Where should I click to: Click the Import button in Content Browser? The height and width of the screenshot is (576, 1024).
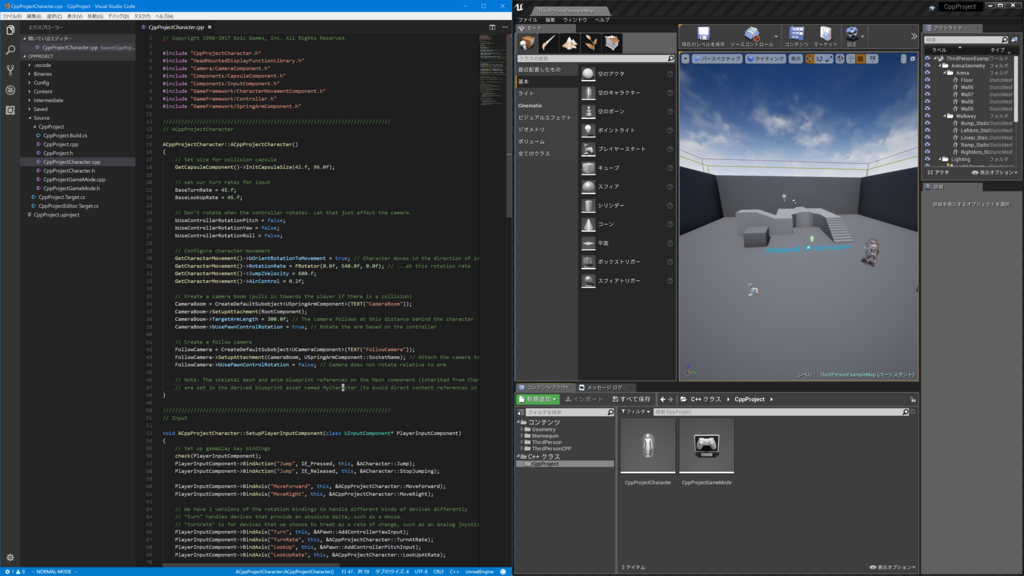click(x=584, y=399)
